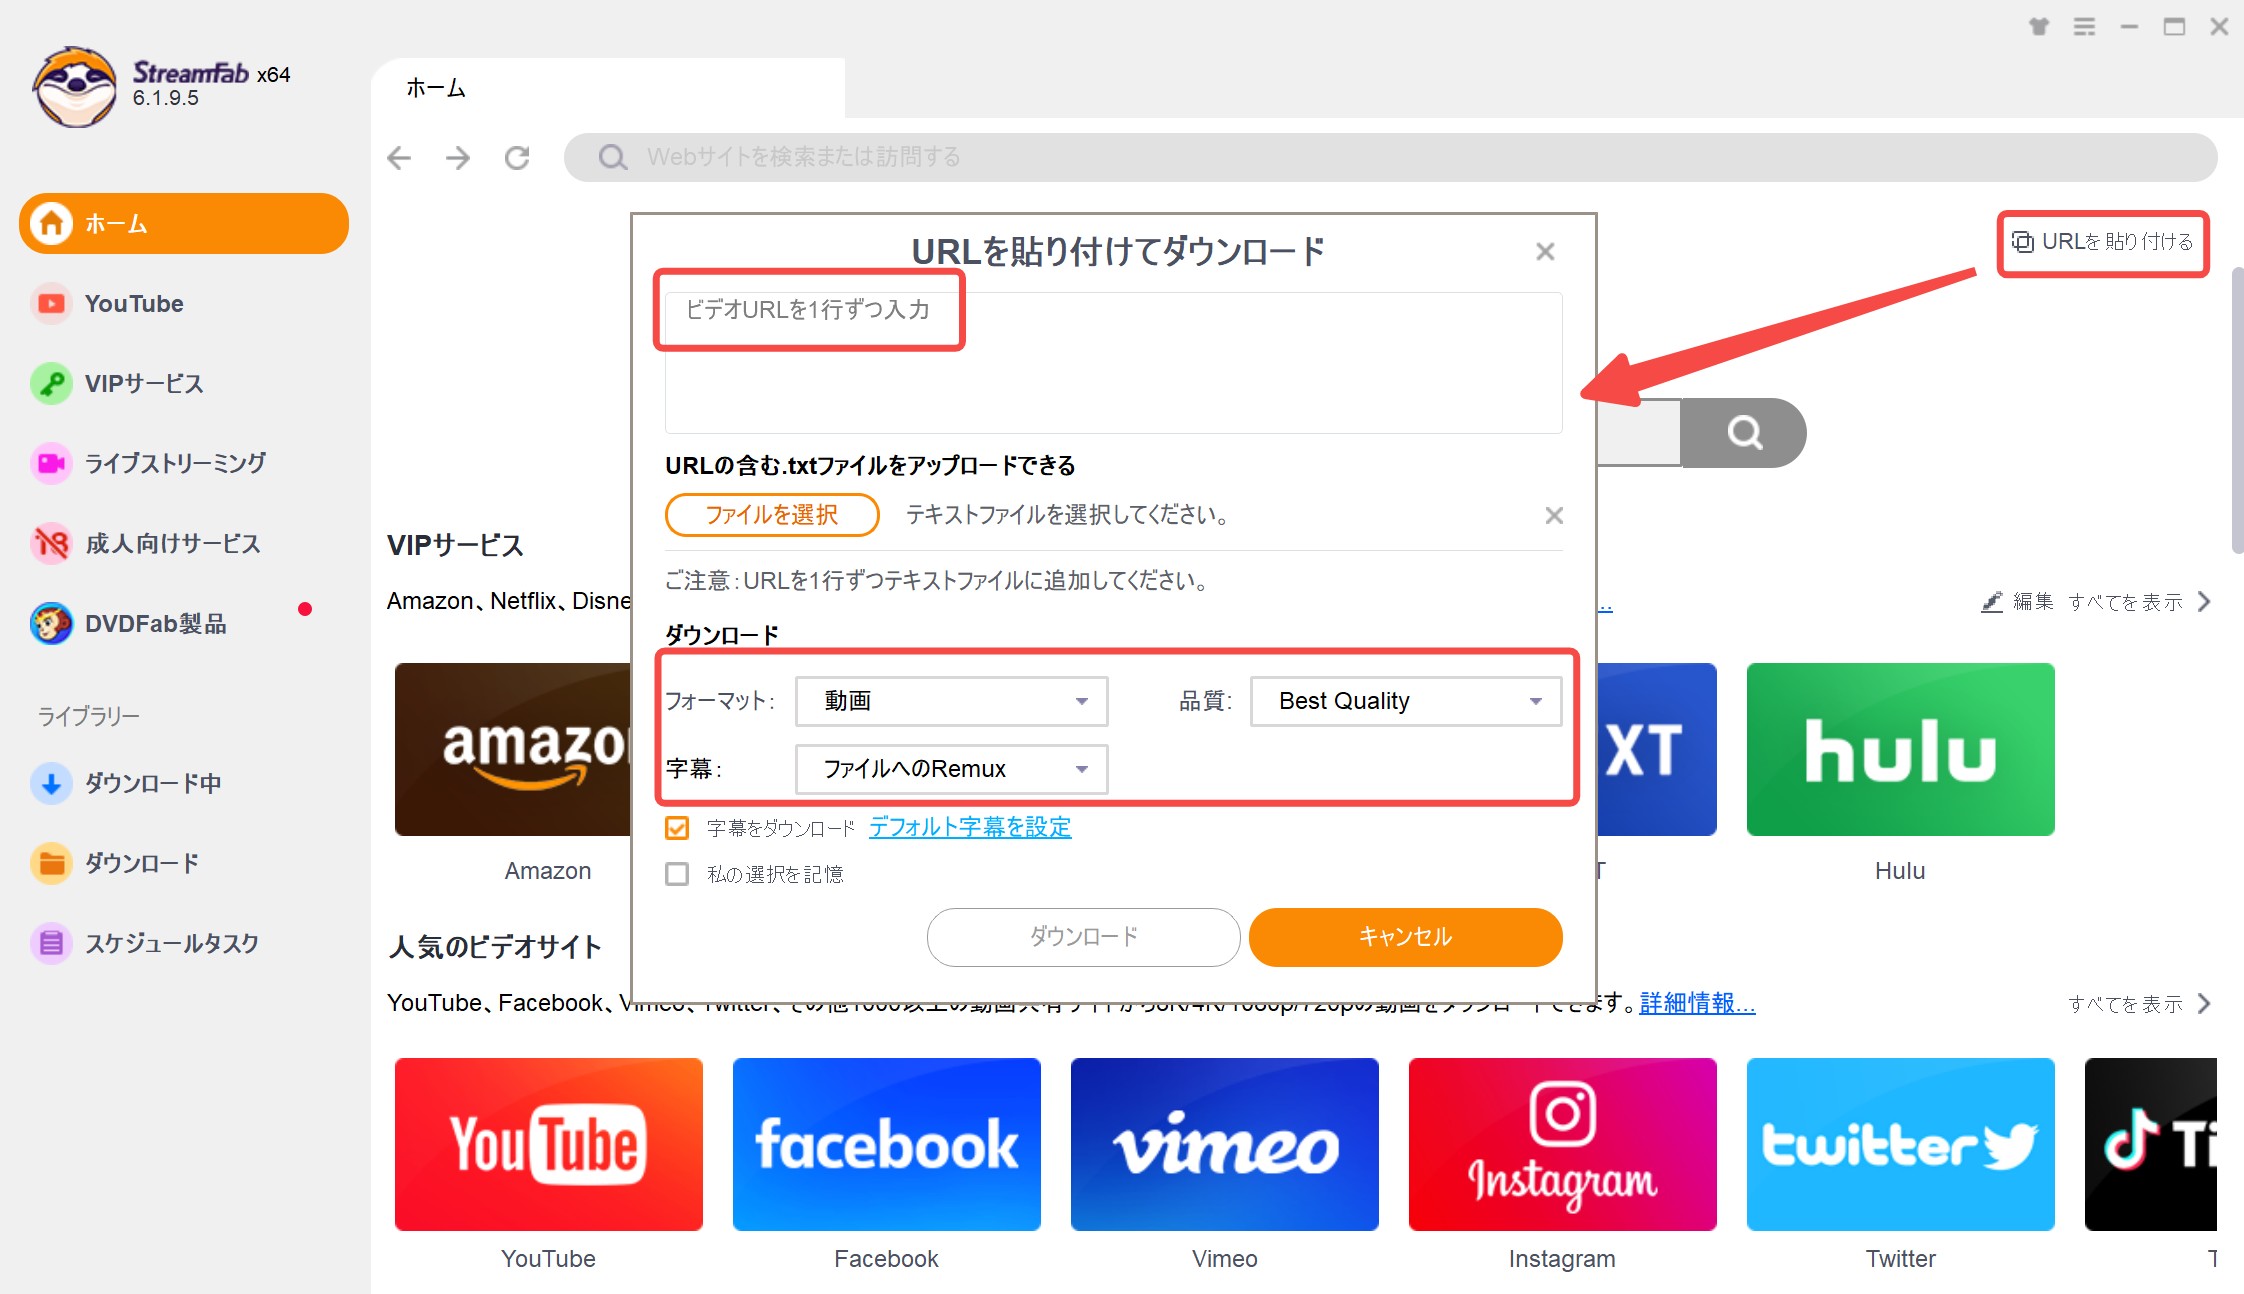Click the ダウンロード button in the dialog
The image size is (2244, 1294).
click(x=1084, y=937)
